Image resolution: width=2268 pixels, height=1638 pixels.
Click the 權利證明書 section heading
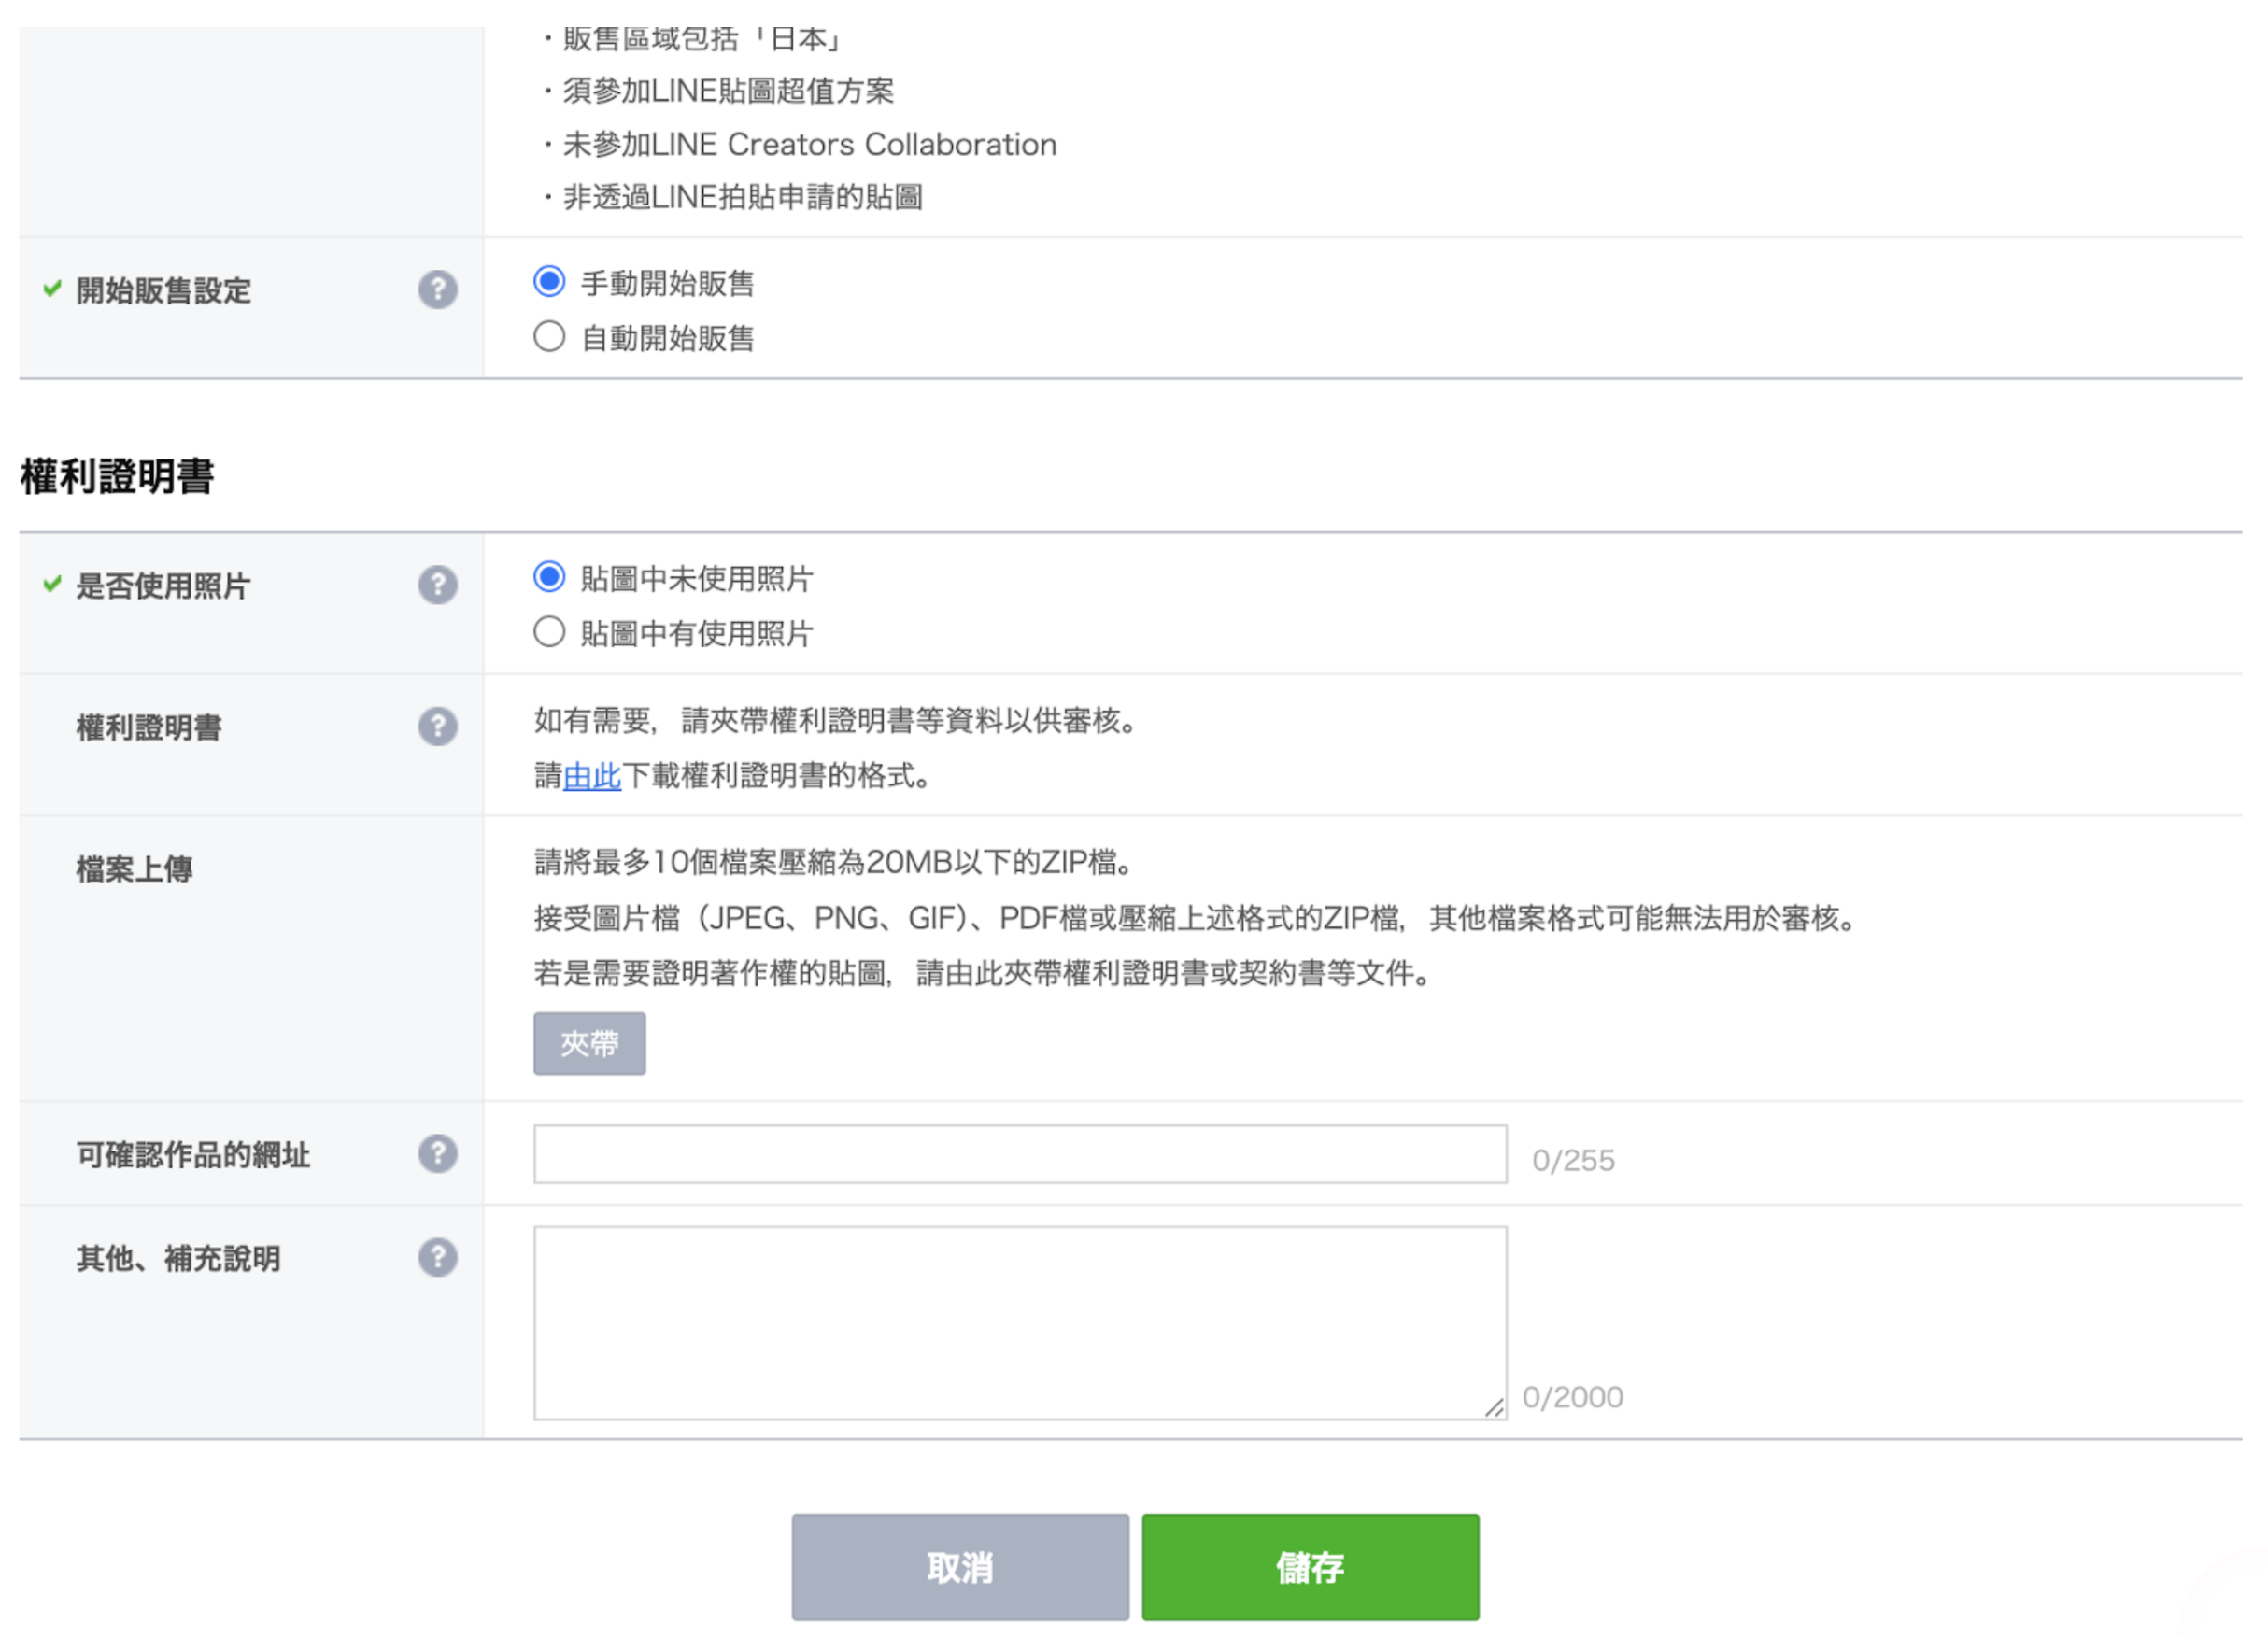(117, 477)
